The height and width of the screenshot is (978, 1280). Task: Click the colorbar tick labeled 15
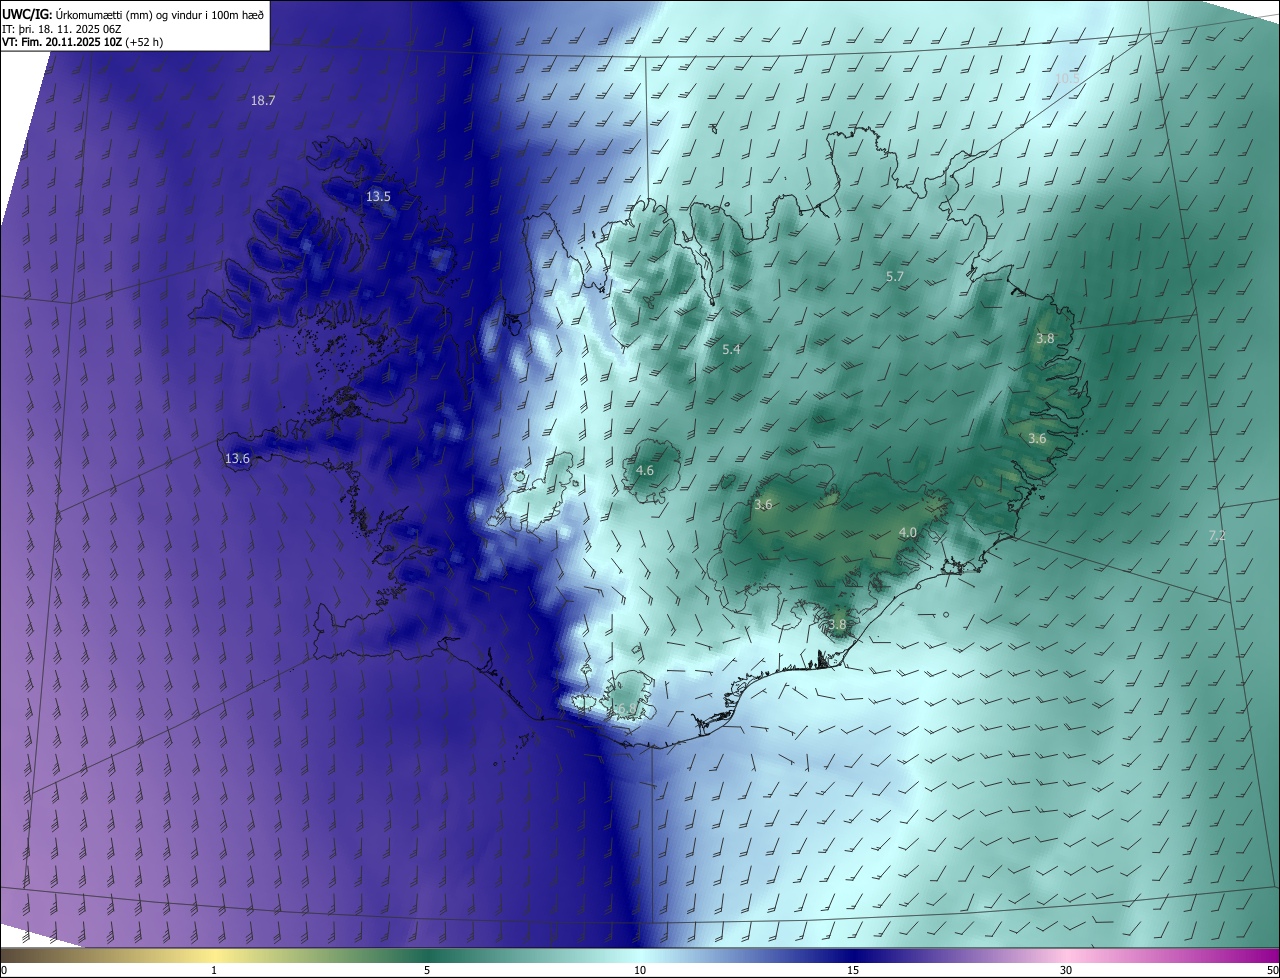point(853,970)
